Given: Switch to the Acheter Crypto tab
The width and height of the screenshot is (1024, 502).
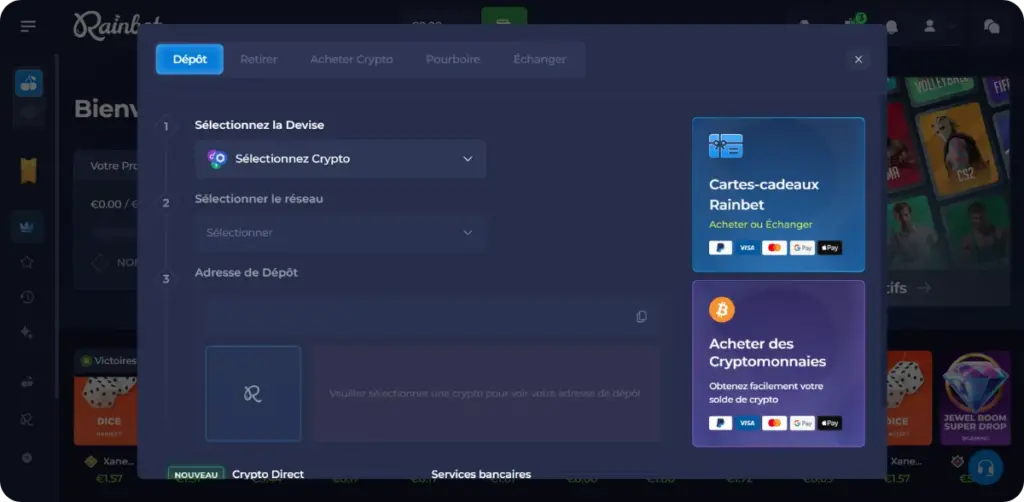Looking at the screenshot, I should point(351,59).
